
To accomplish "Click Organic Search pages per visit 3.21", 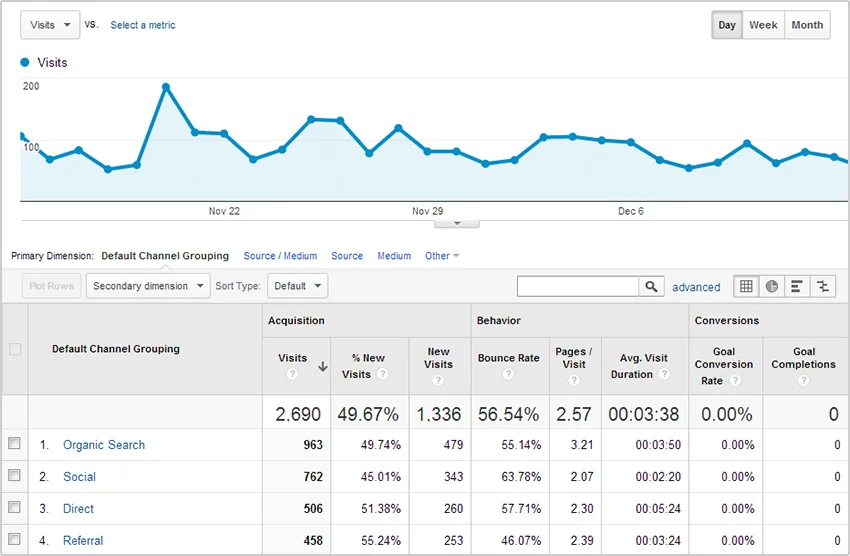I will (x=582, y=445).
